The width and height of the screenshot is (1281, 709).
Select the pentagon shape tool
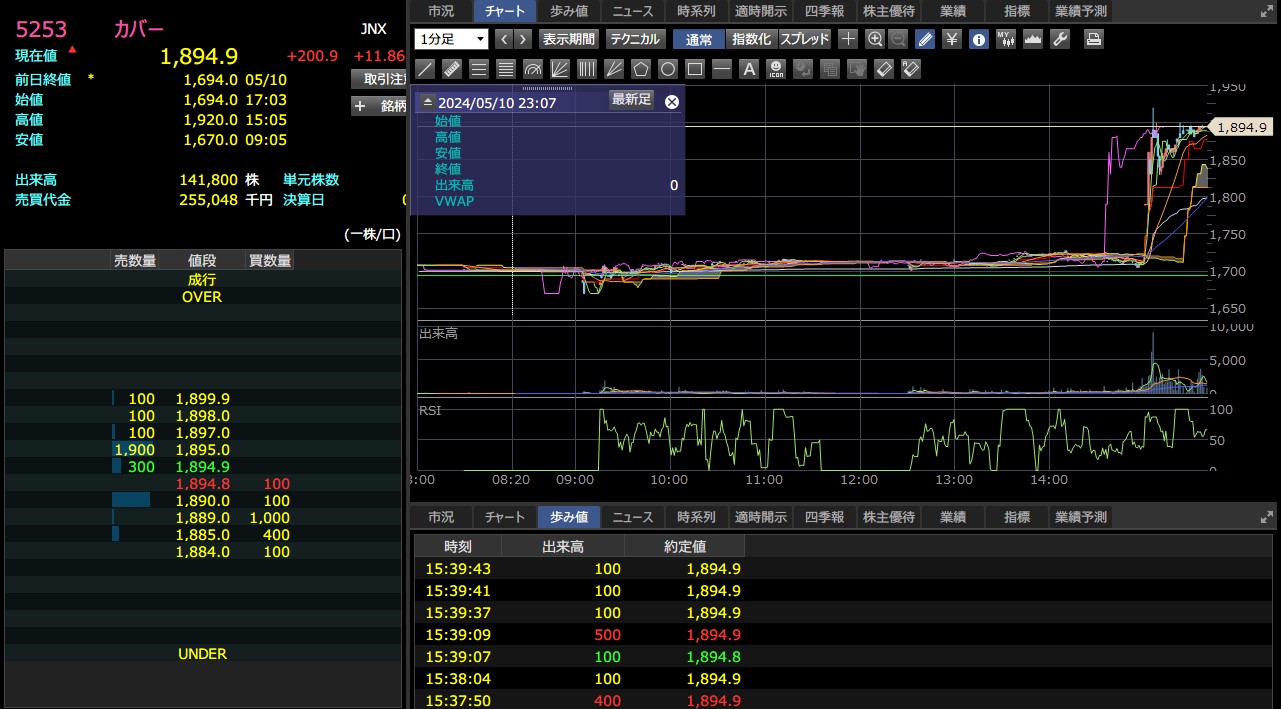pos(640,69)
